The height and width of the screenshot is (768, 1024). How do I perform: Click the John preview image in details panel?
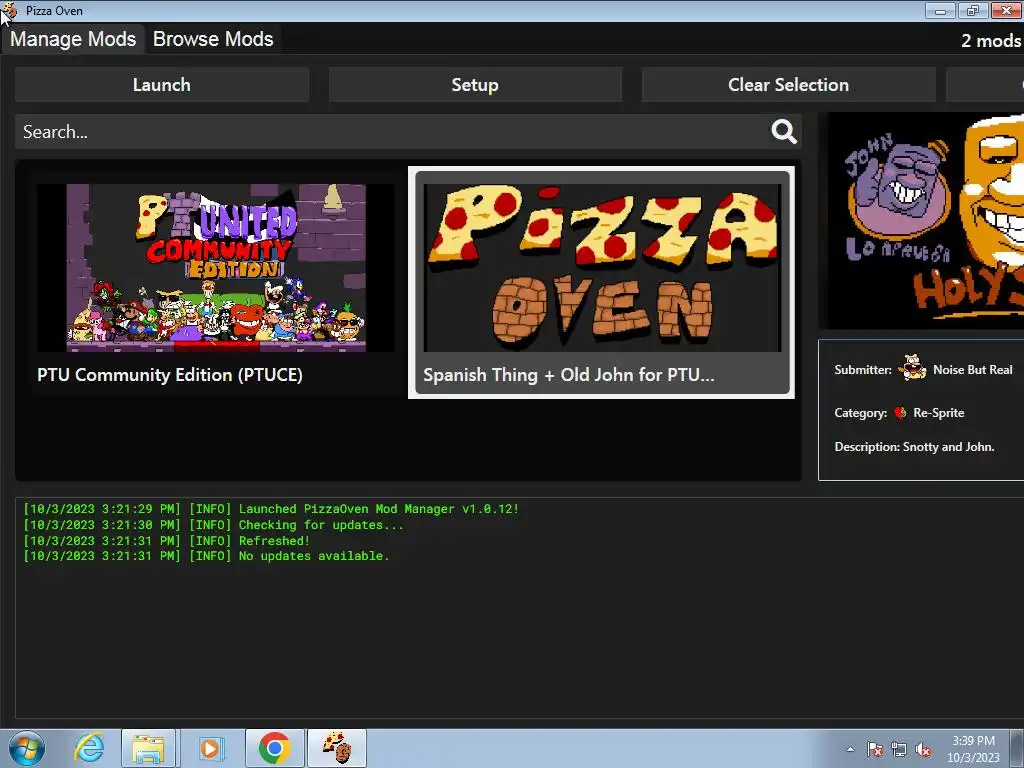pos(925,221)
